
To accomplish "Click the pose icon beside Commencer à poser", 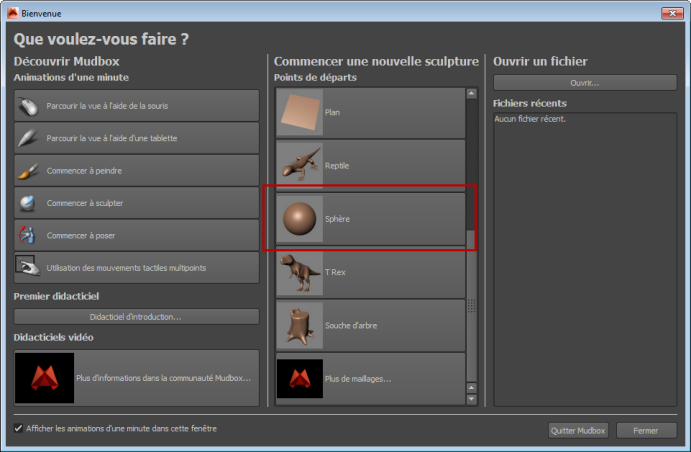I will click(27, 235).
